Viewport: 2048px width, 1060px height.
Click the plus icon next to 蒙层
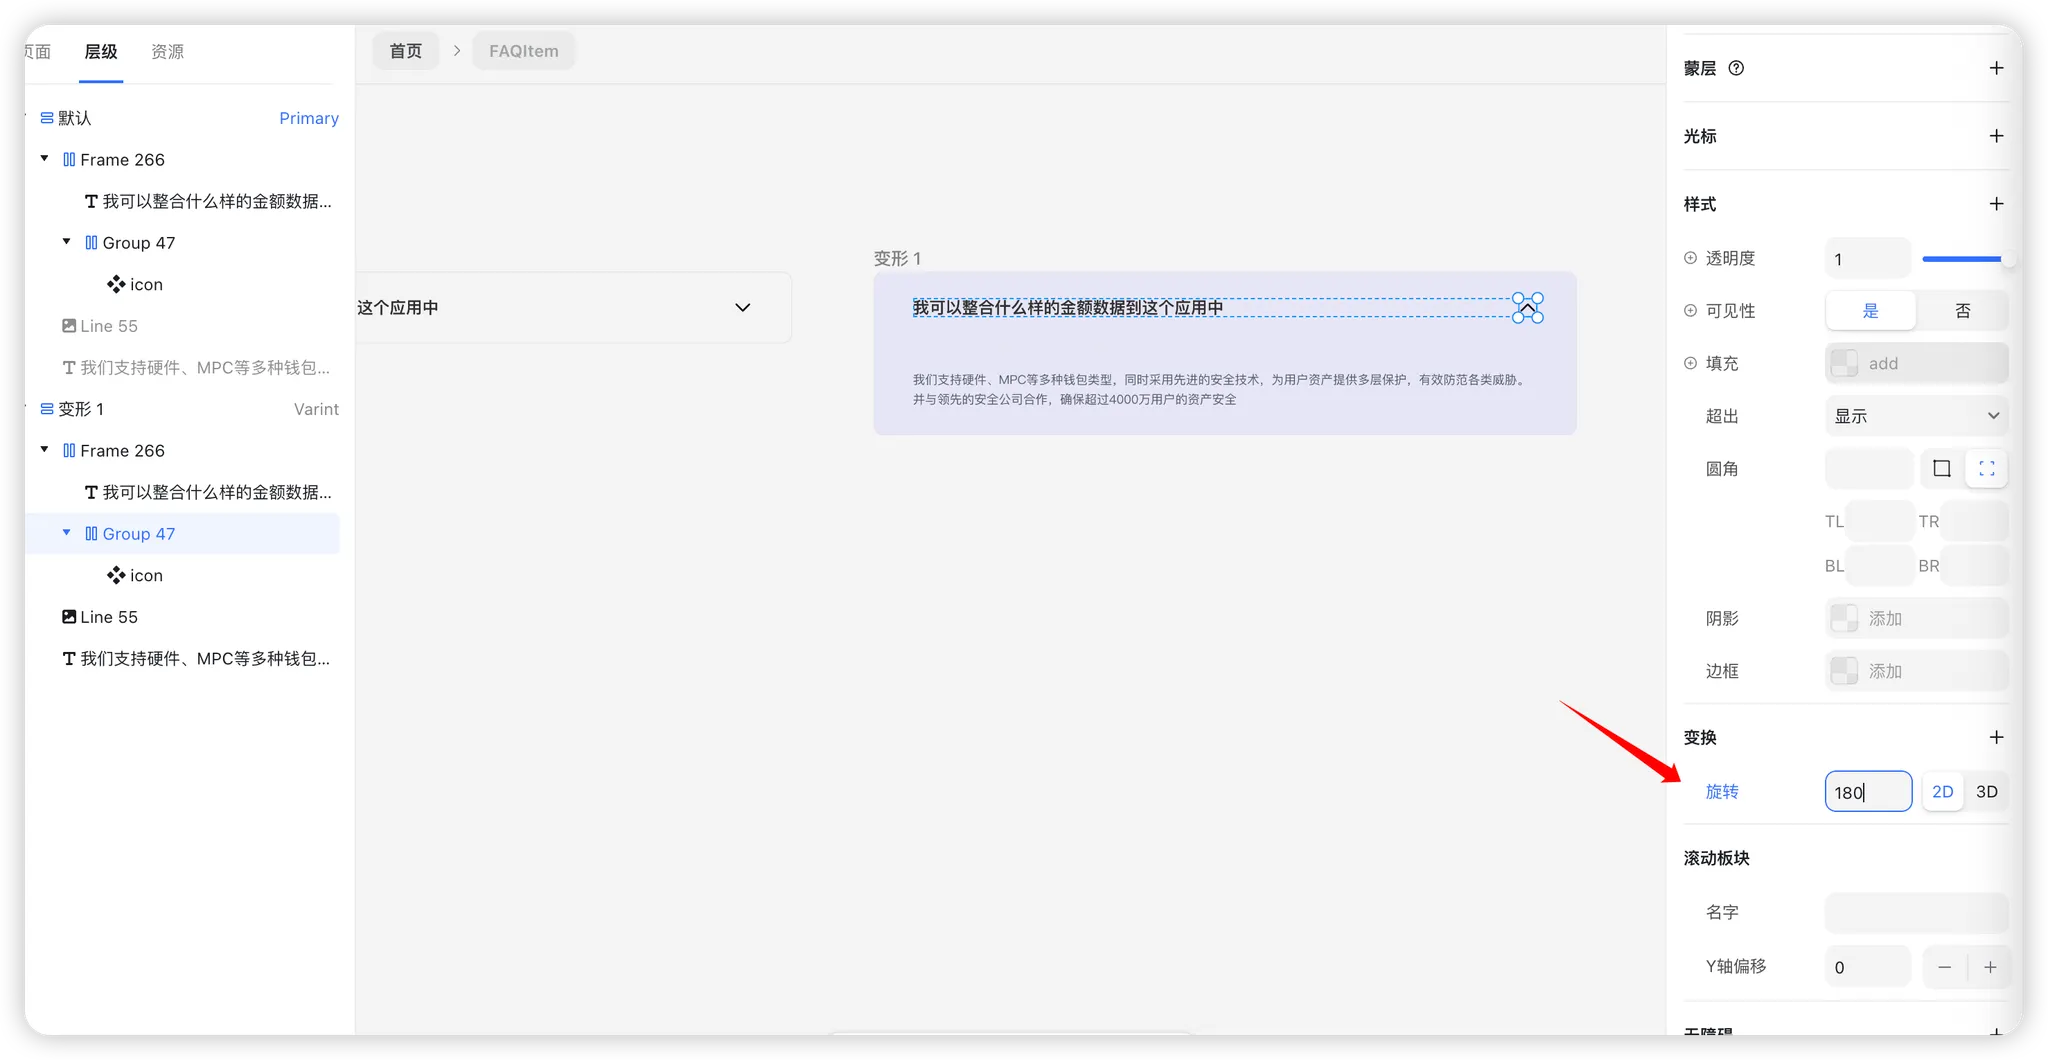[1996, 68]
